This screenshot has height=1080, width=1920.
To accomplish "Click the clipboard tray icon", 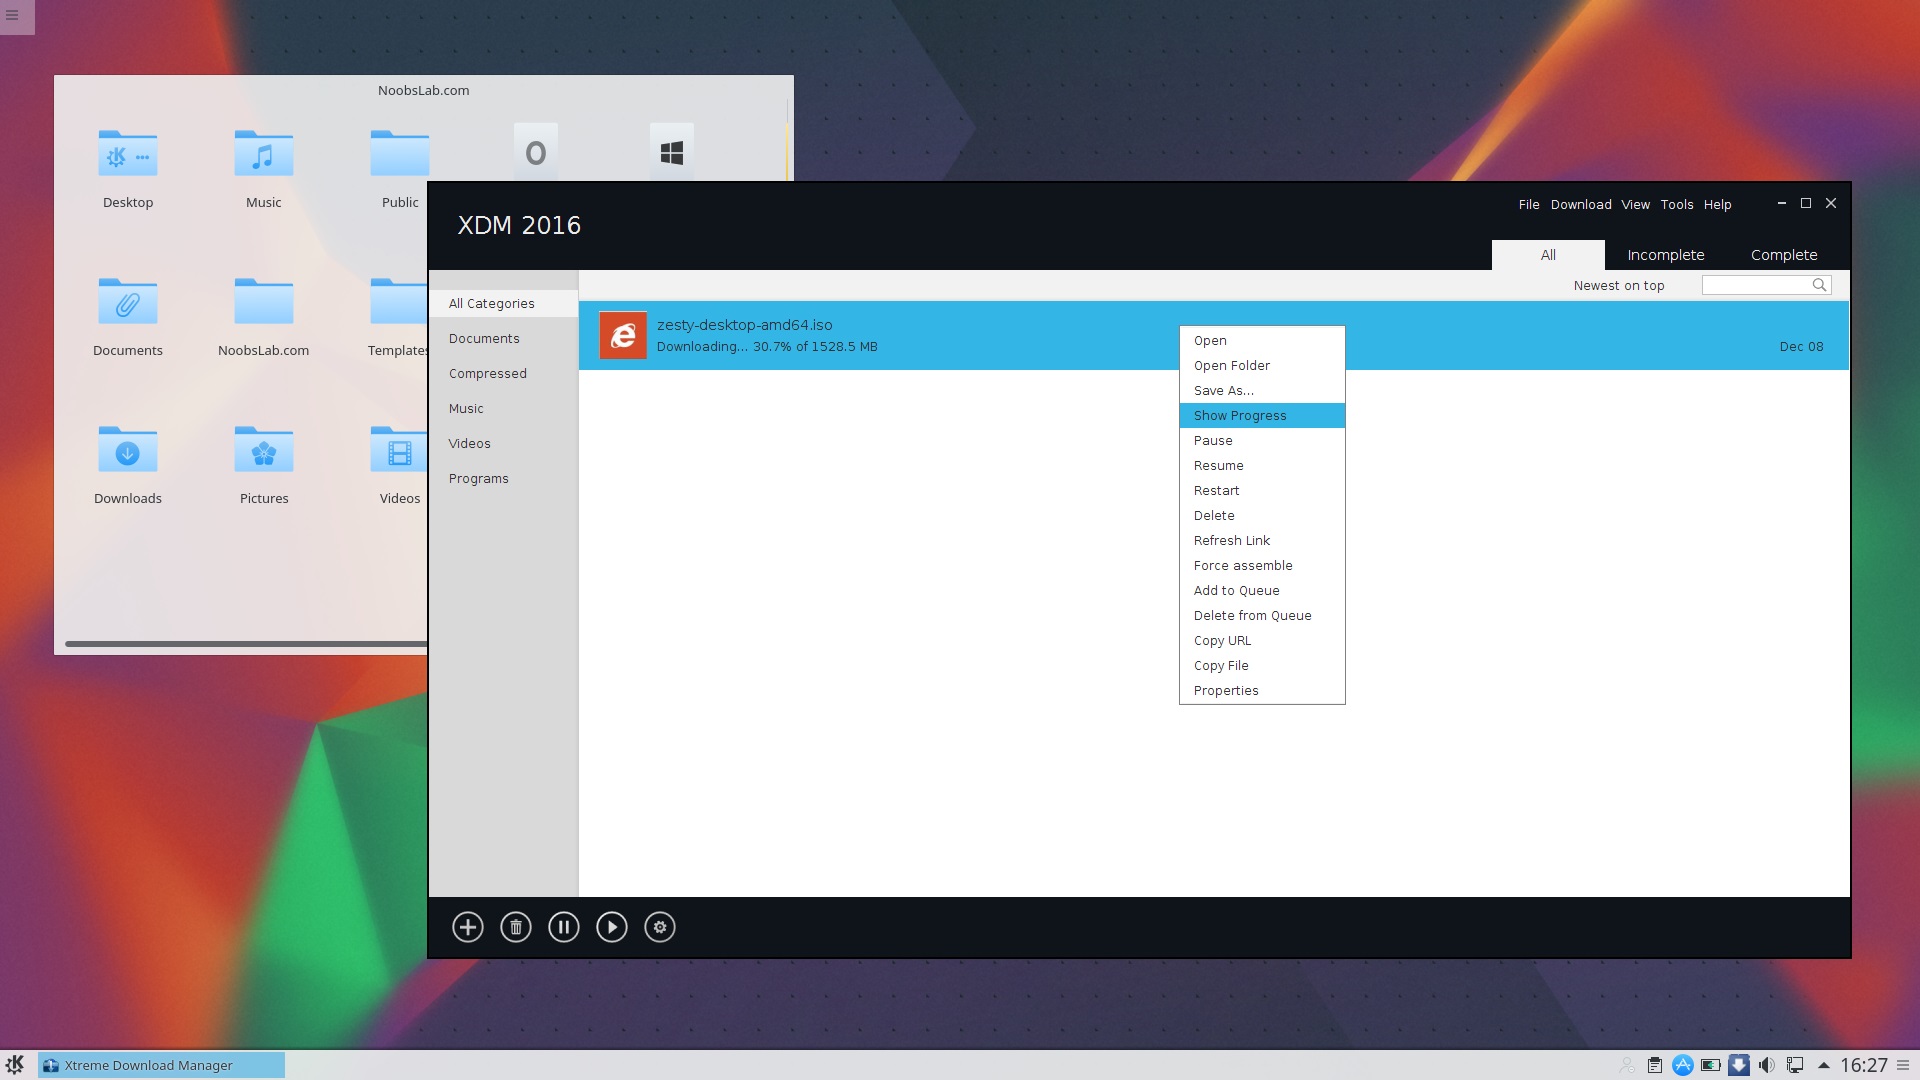I will (x=1655, y=1065).
